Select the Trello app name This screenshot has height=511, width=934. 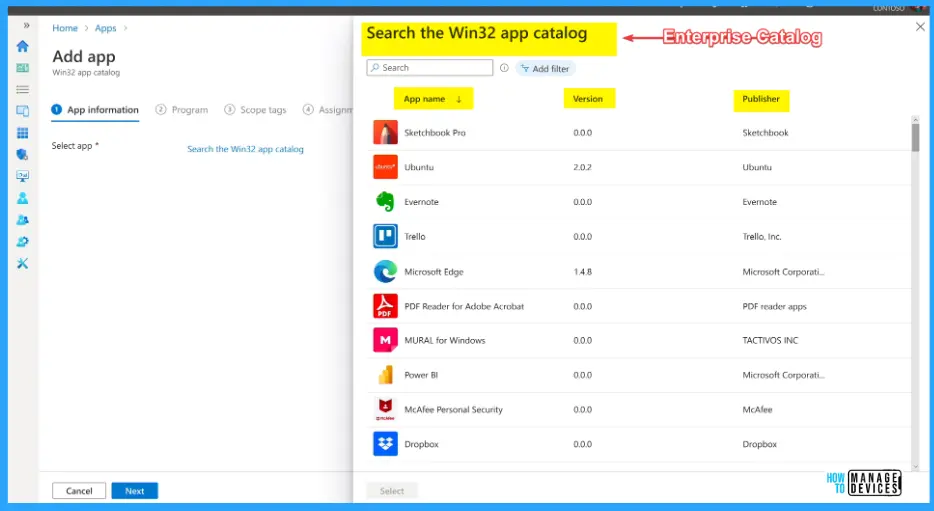(415, 236)
